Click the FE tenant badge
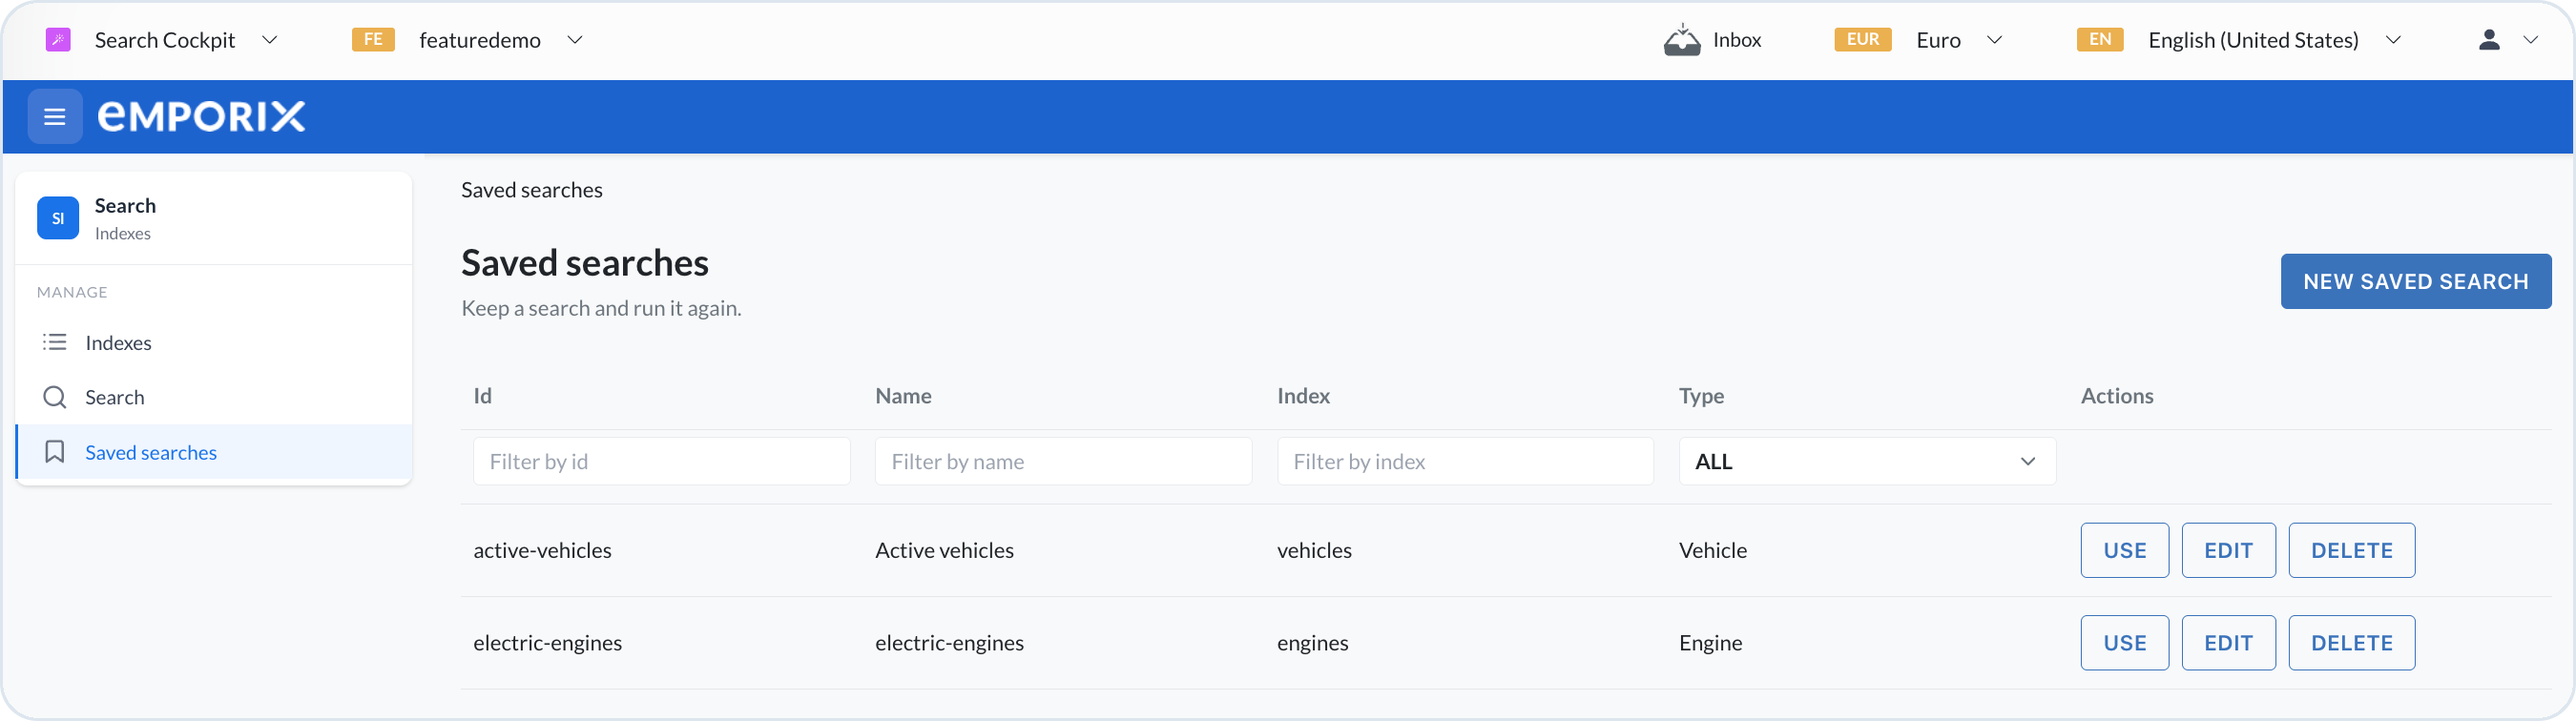Viewport: 2576px width, 721px height. pos(373,40)
